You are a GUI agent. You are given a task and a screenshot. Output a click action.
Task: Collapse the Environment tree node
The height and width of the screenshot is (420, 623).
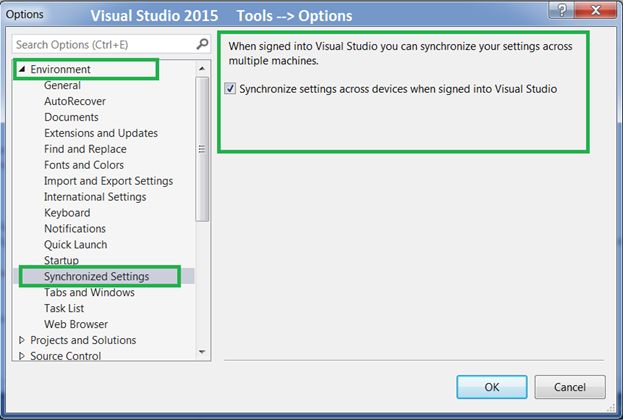(x=22, y=69)
